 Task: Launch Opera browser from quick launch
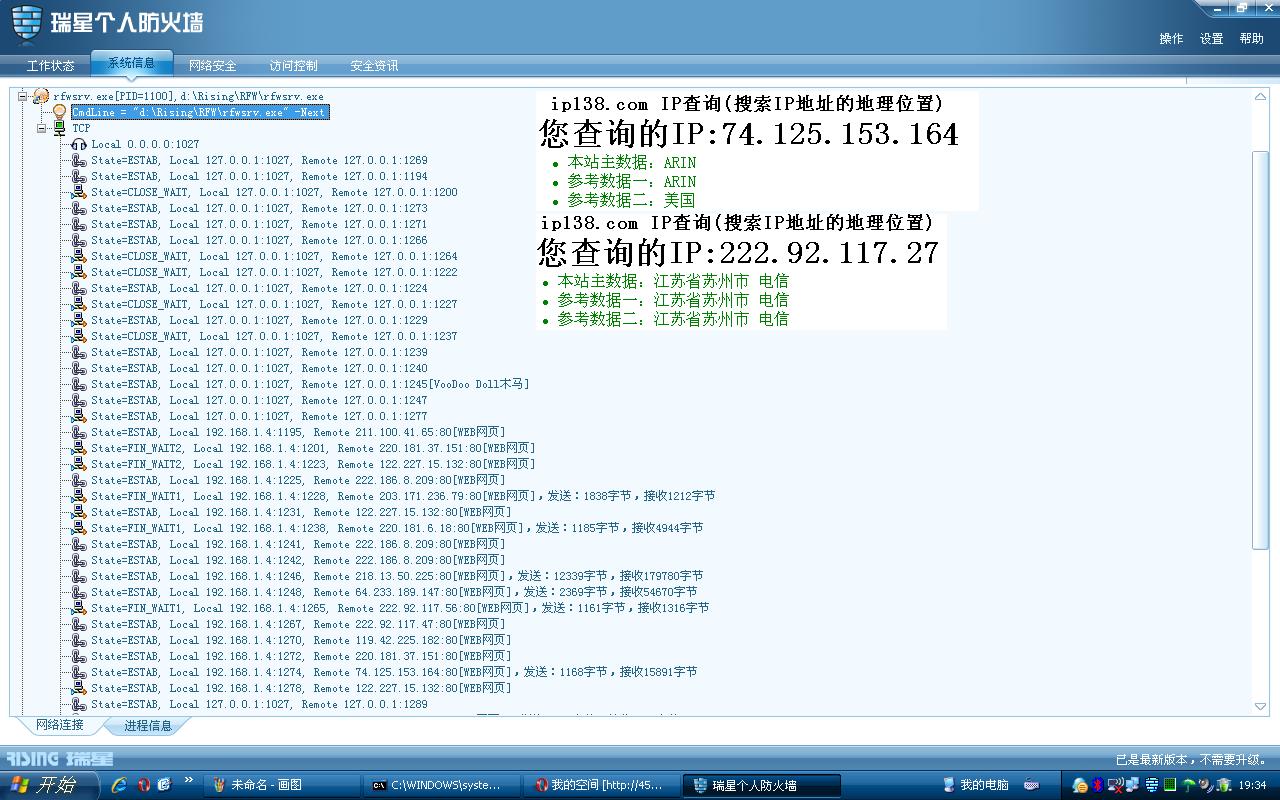(144, 785)
